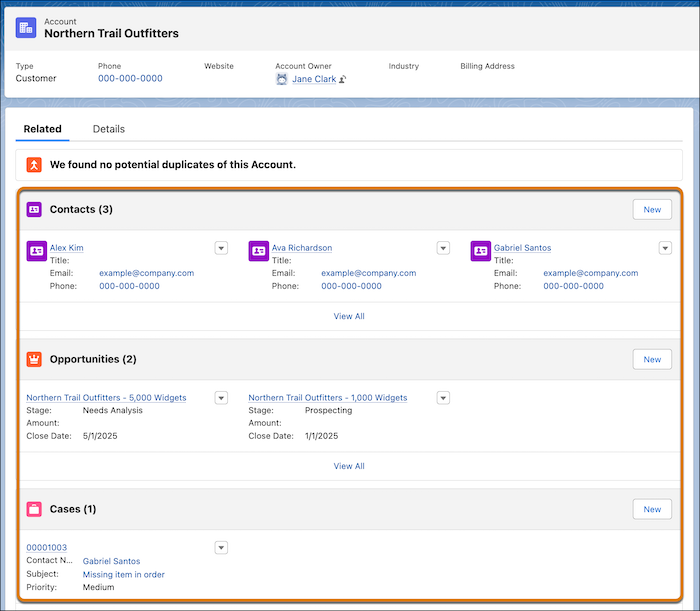The image size is (700, 611).
Task: Click Ava Richardson's contact icon
Action: point(258,250)
